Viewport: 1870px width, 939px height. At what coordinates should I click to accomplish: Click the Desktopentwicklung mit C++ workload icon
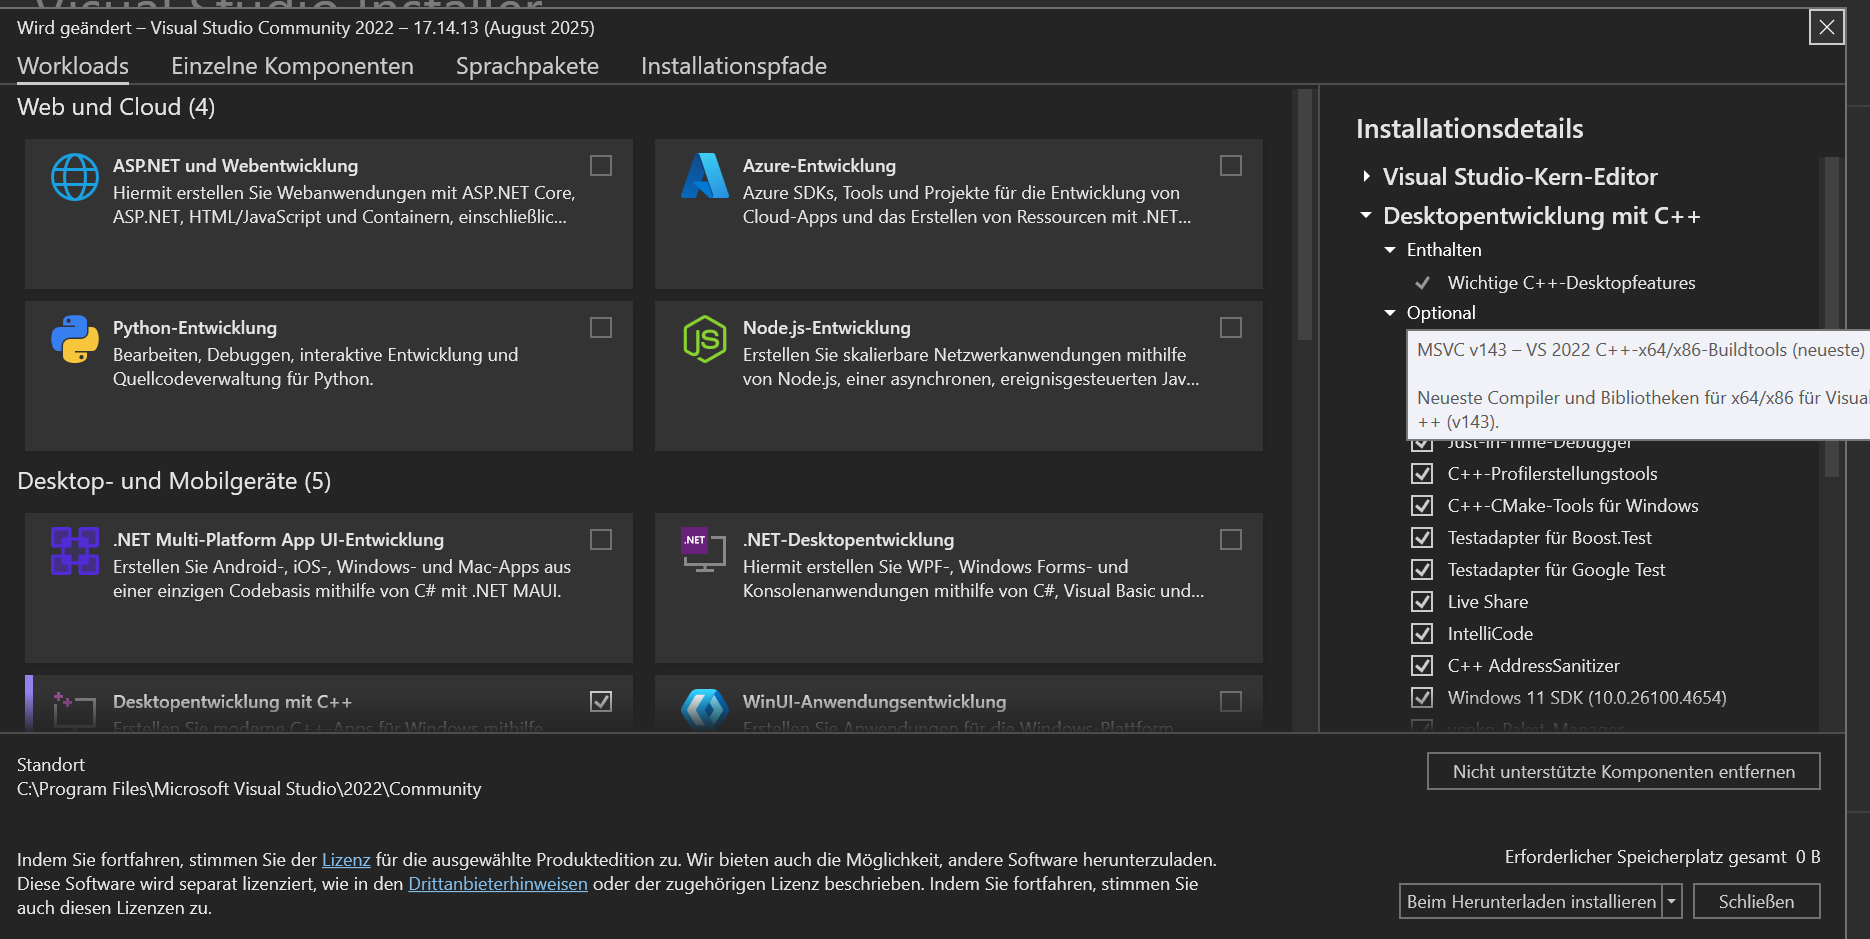pos(75,710)
